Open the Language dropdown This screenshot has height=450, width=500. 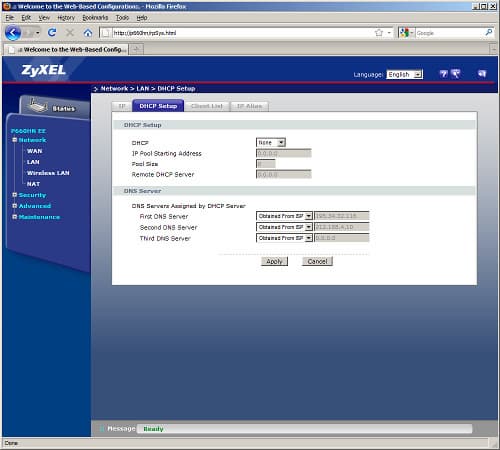pos(404,74)
